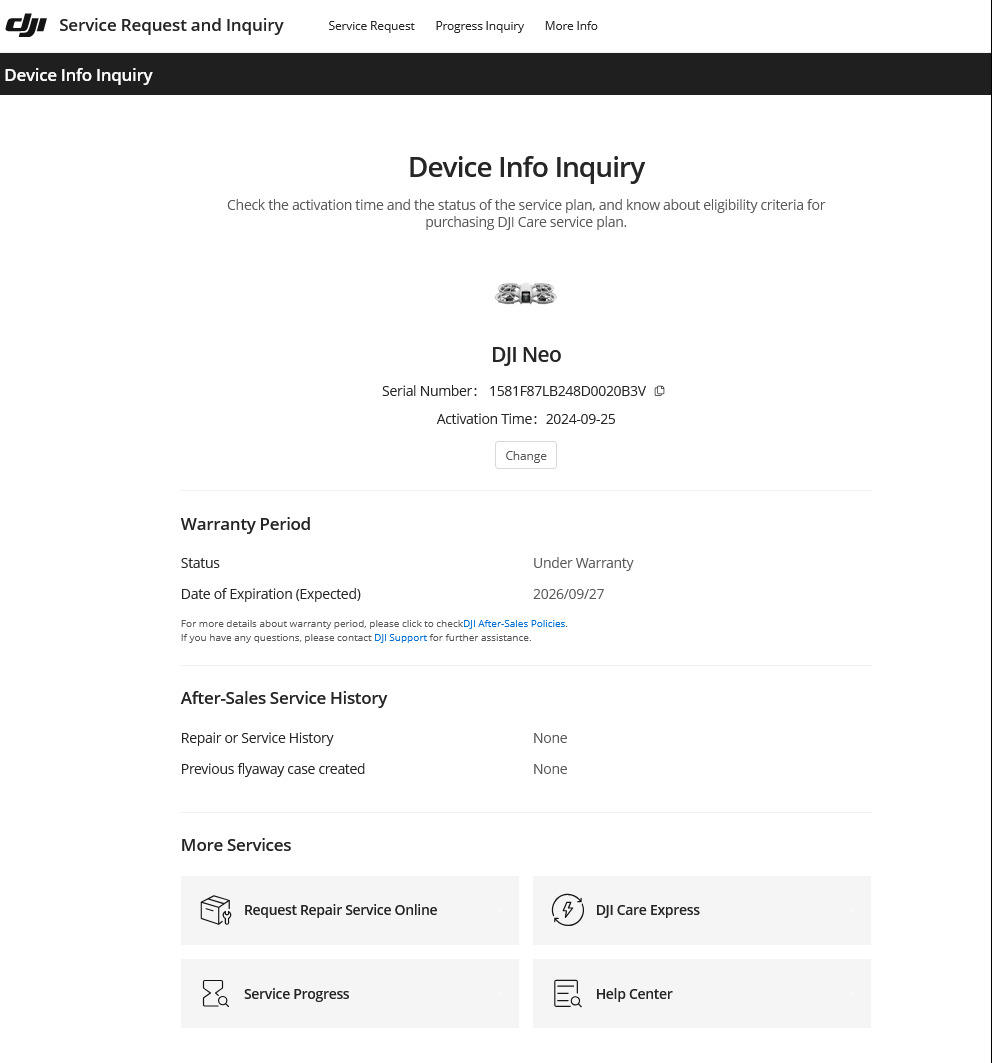Open the Service Request menu
The height and width of the screenshot is (1063, 992).
372,26
